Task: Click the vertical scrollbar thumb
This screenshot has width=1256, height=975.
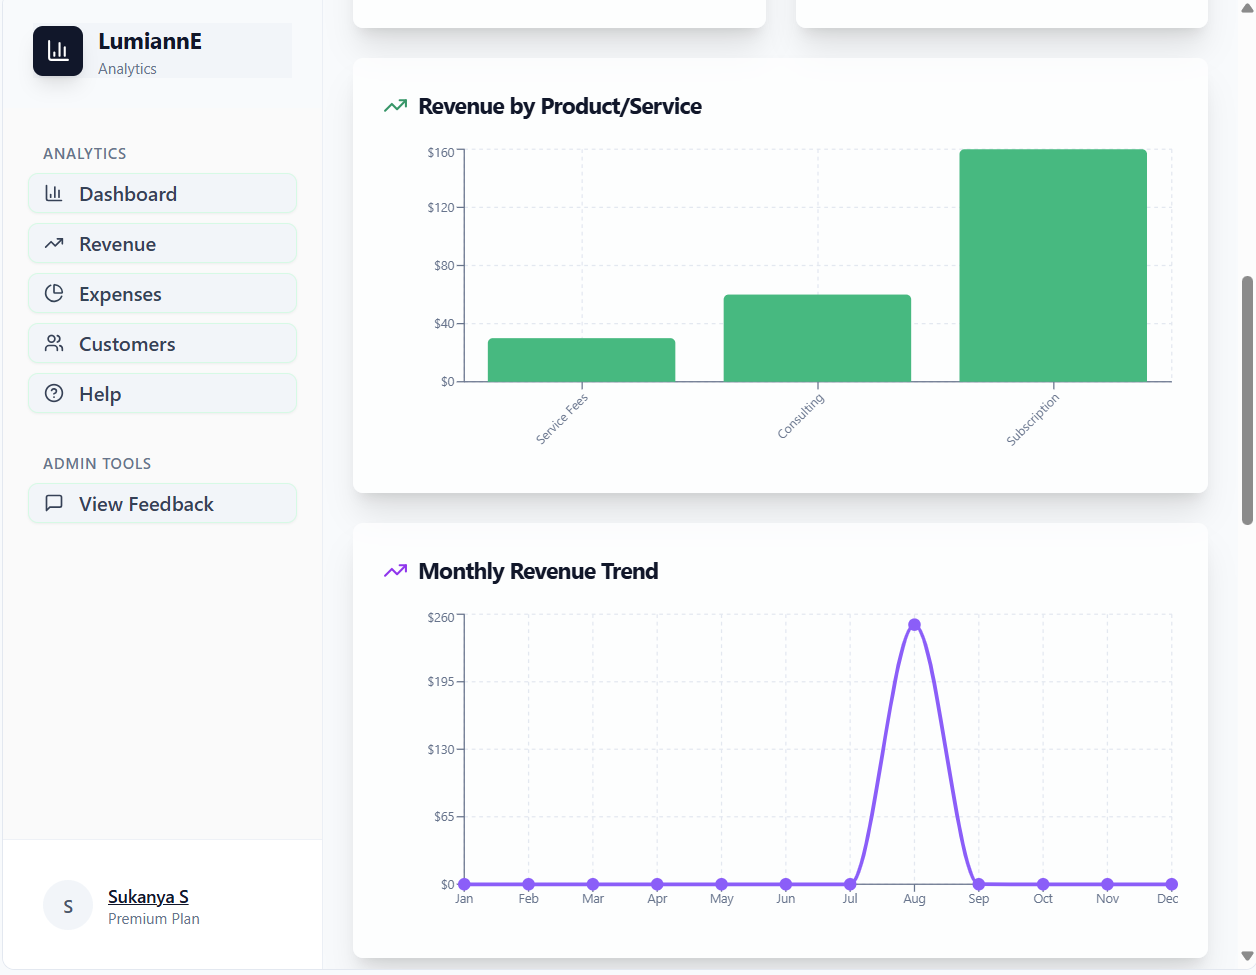Action: [x=1247, y=400]
